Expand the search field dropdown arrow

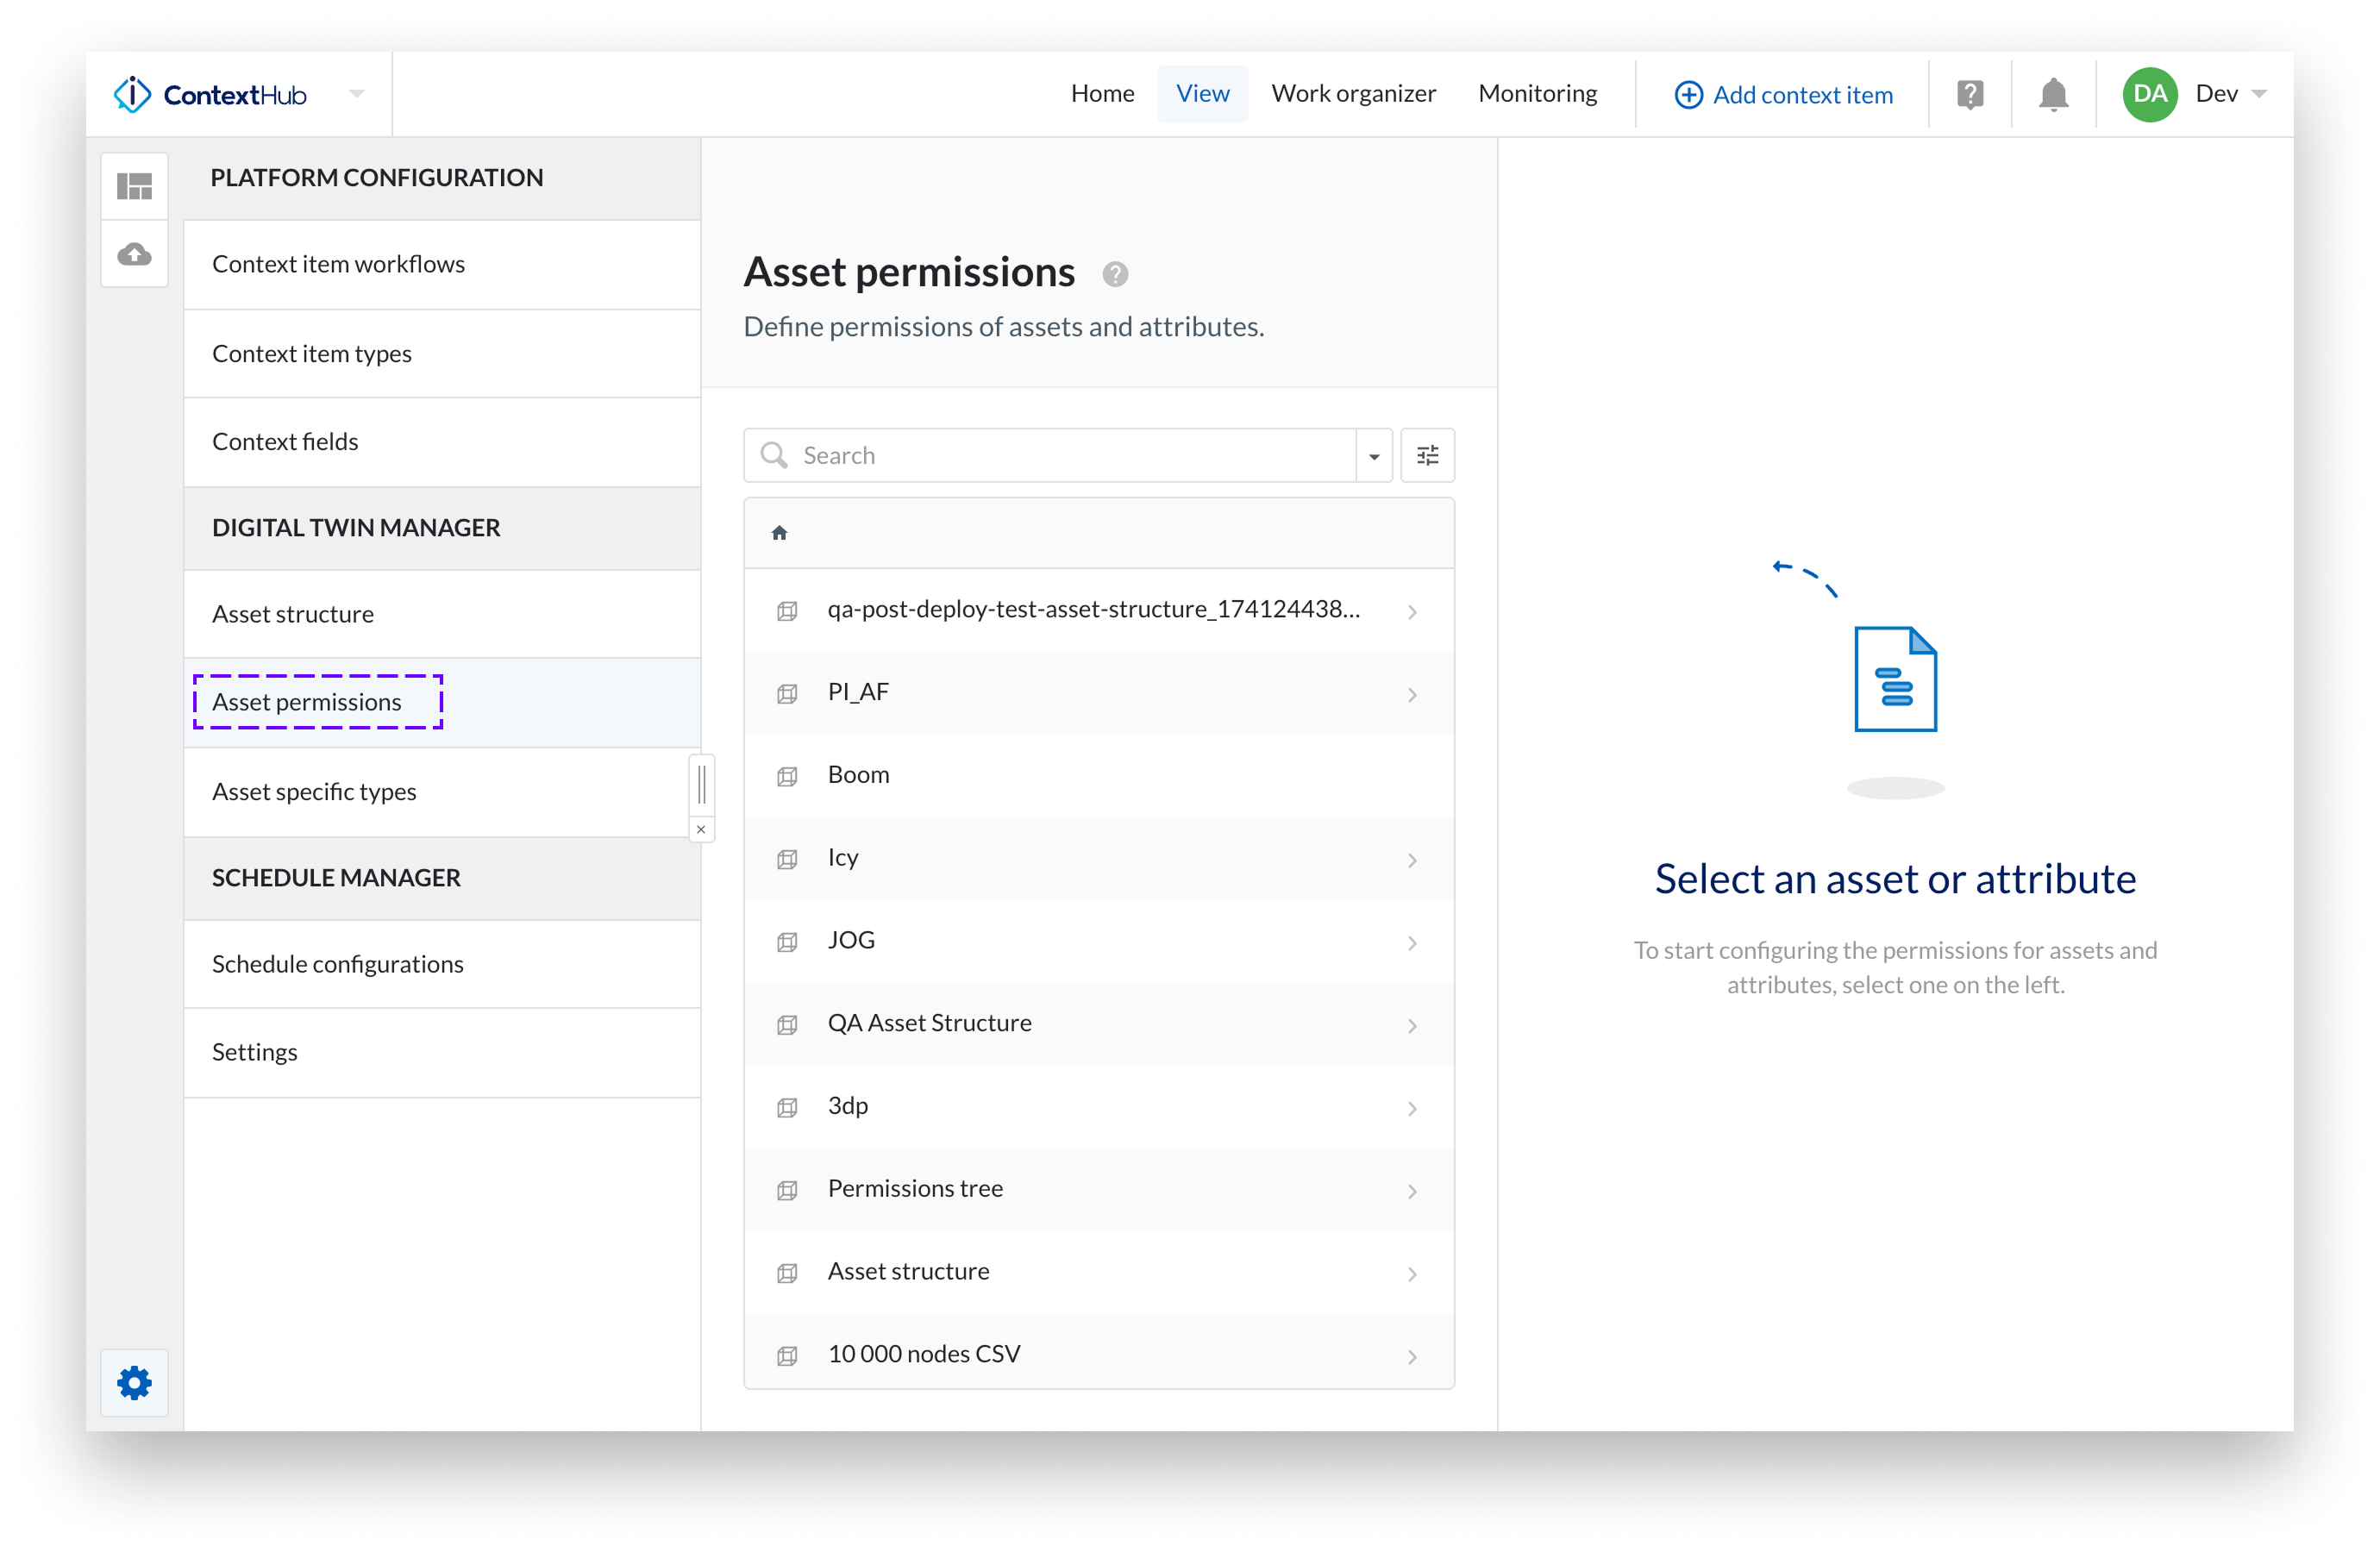pos(1374,456)
